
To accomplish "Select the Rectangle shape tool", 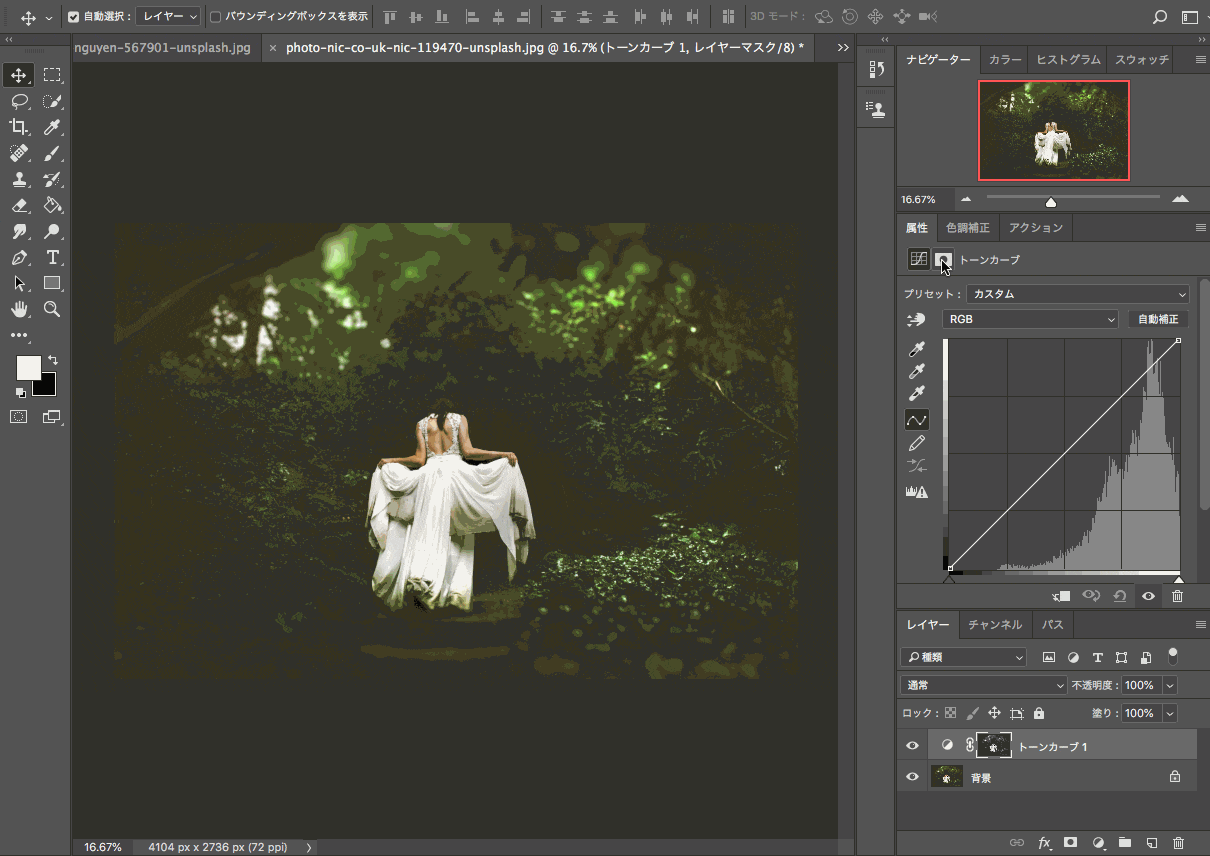I will 52,283.
